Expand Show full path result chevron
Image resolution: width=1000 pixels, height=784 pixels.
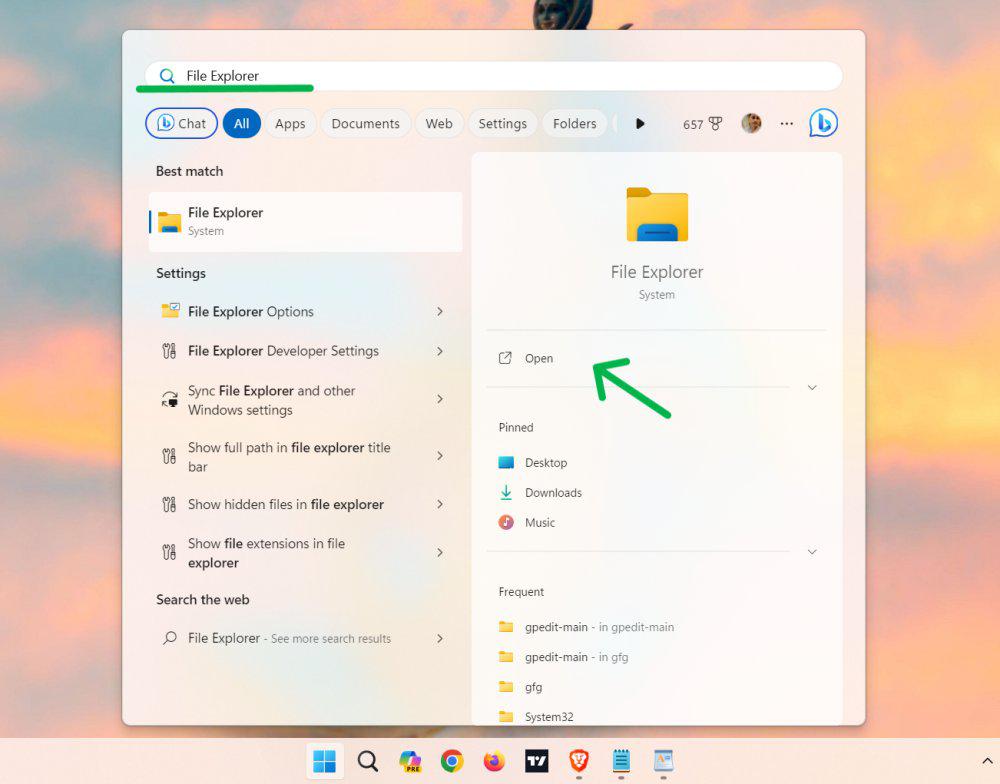pyautogui.click(x=440, y=455)
